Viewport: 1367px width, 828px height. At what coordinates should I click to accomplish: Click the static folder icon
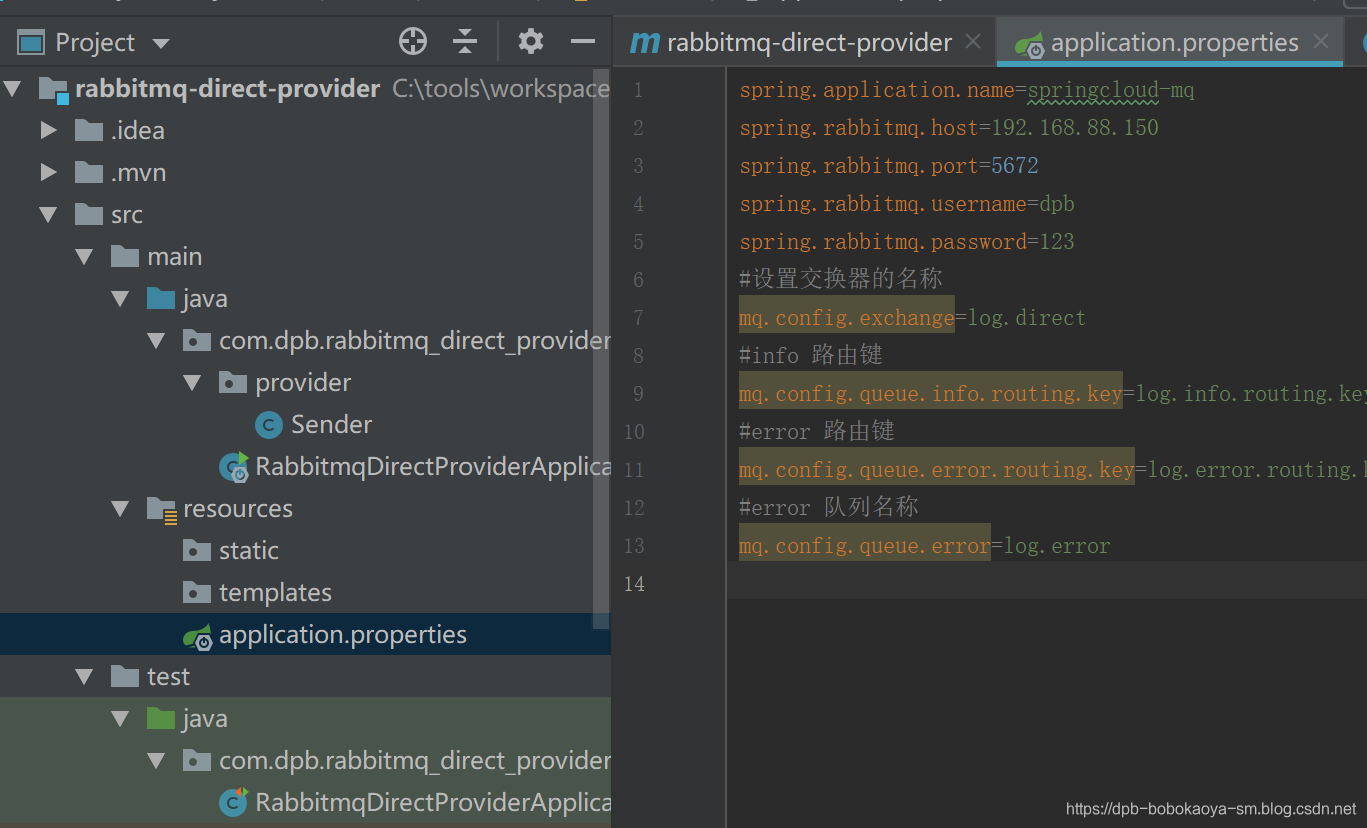(x=197, y=551)
